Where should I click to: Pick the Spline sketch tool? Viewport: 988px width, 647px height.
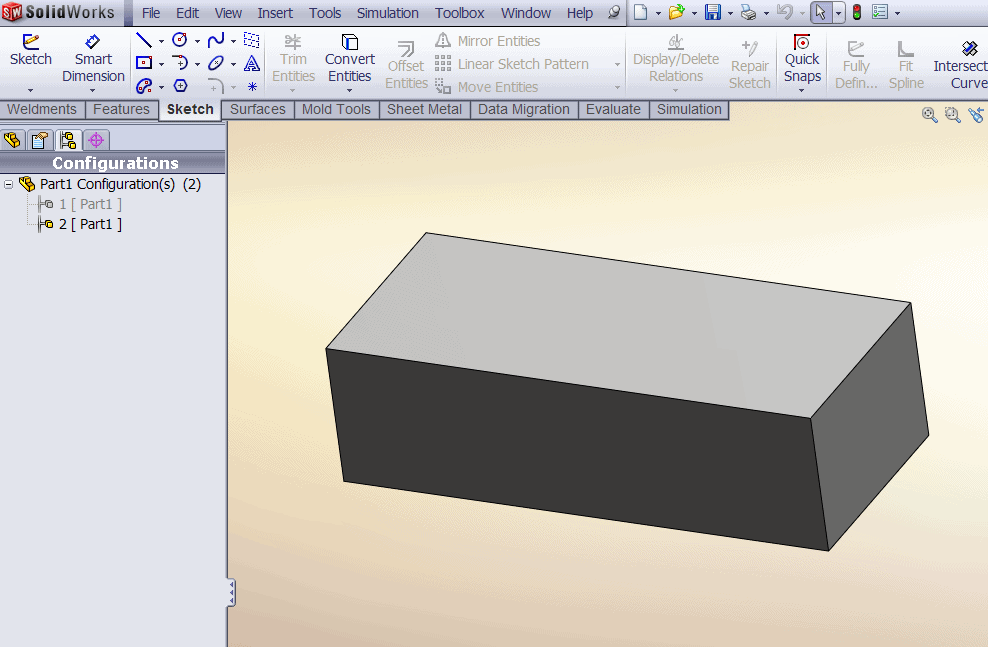click(x=215, y=41)
